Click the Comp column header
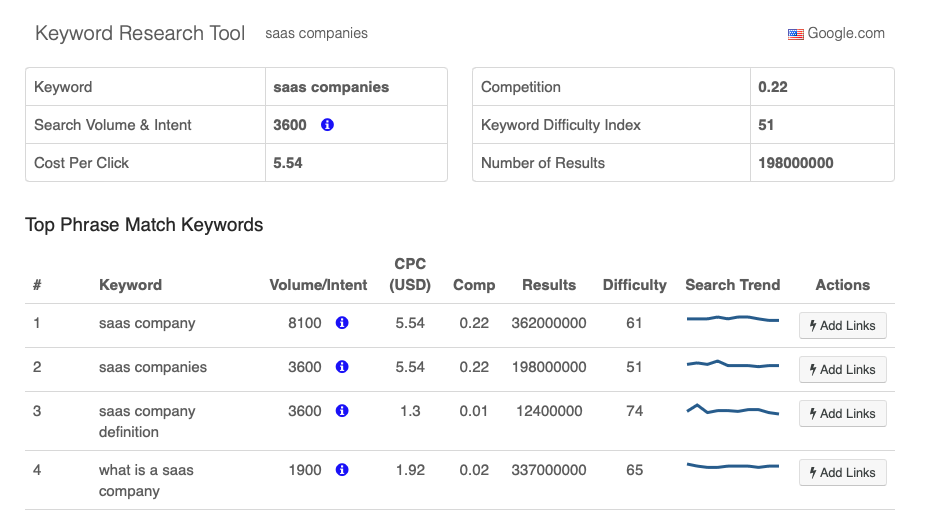The width and height of the screenshot is (945, 515). [474, 285]
